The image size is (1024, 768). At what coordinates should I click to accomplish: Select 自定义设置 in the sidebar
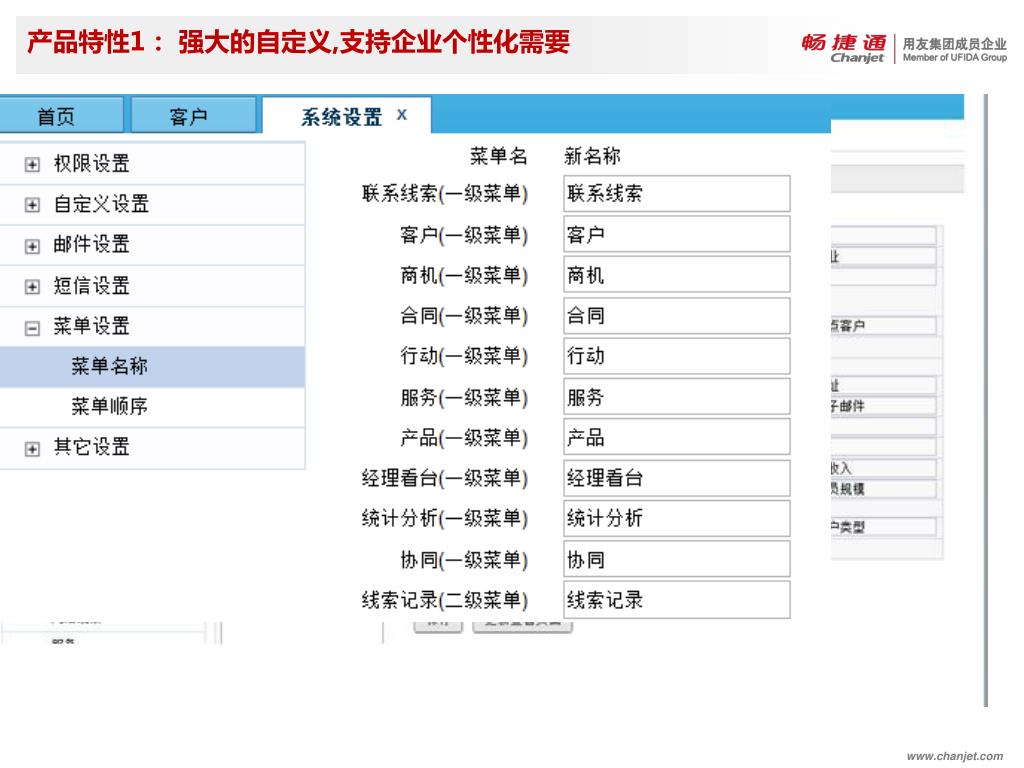(101, 204)
